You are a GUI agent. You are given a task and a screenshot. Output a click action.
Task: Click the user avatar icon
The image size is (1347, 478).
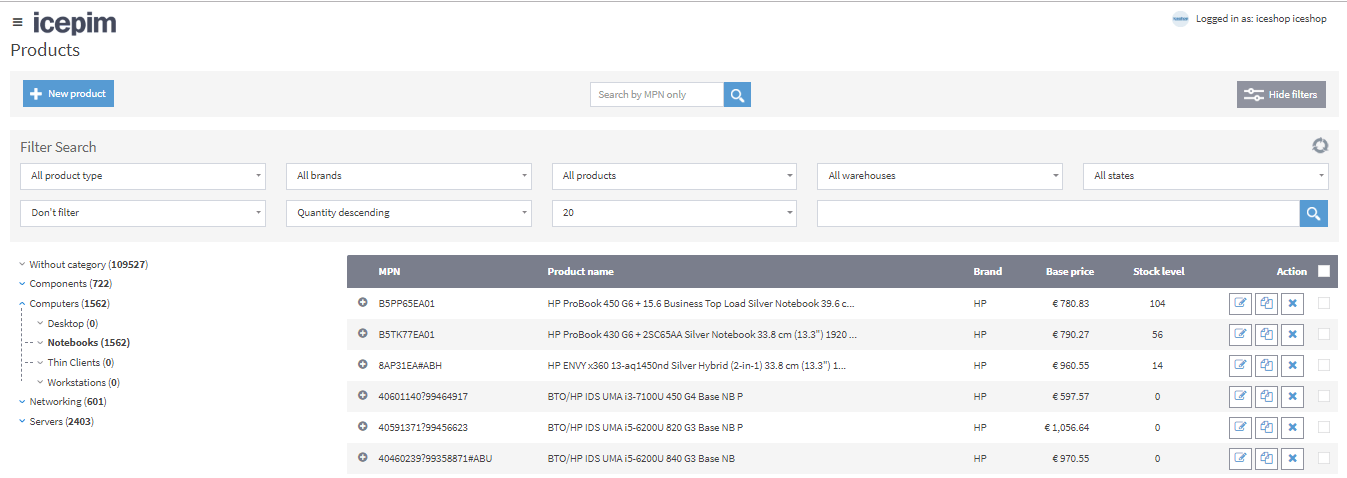1180,19
